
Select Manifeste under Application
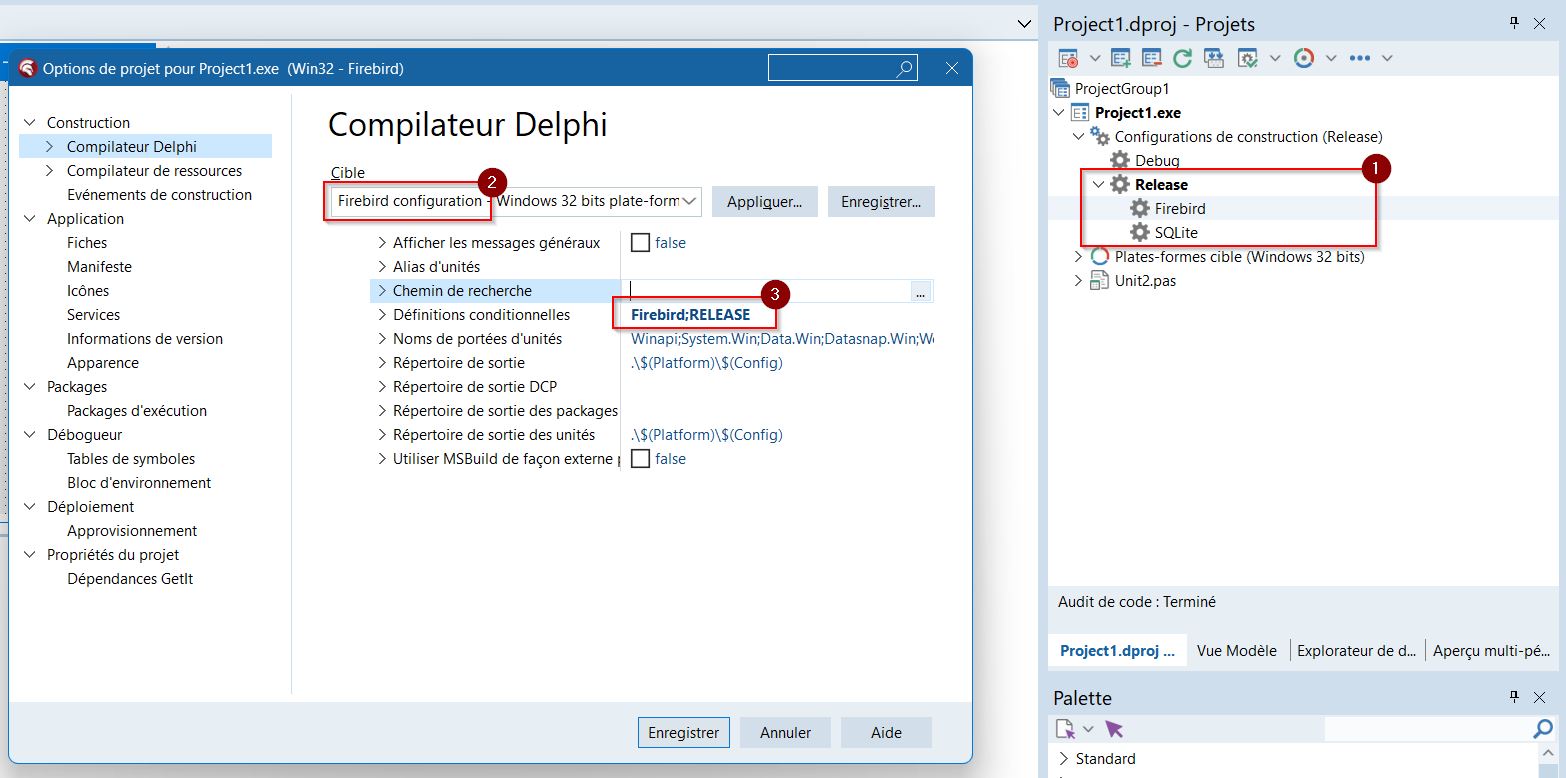(99, 267)
